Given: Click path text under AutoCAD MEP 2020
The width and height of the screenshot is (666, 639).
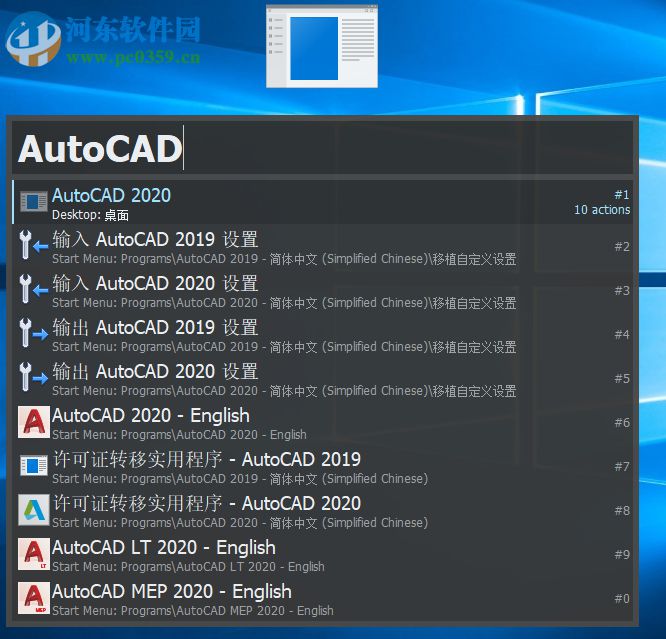Looking at the screenshot, I should [192, 611].
